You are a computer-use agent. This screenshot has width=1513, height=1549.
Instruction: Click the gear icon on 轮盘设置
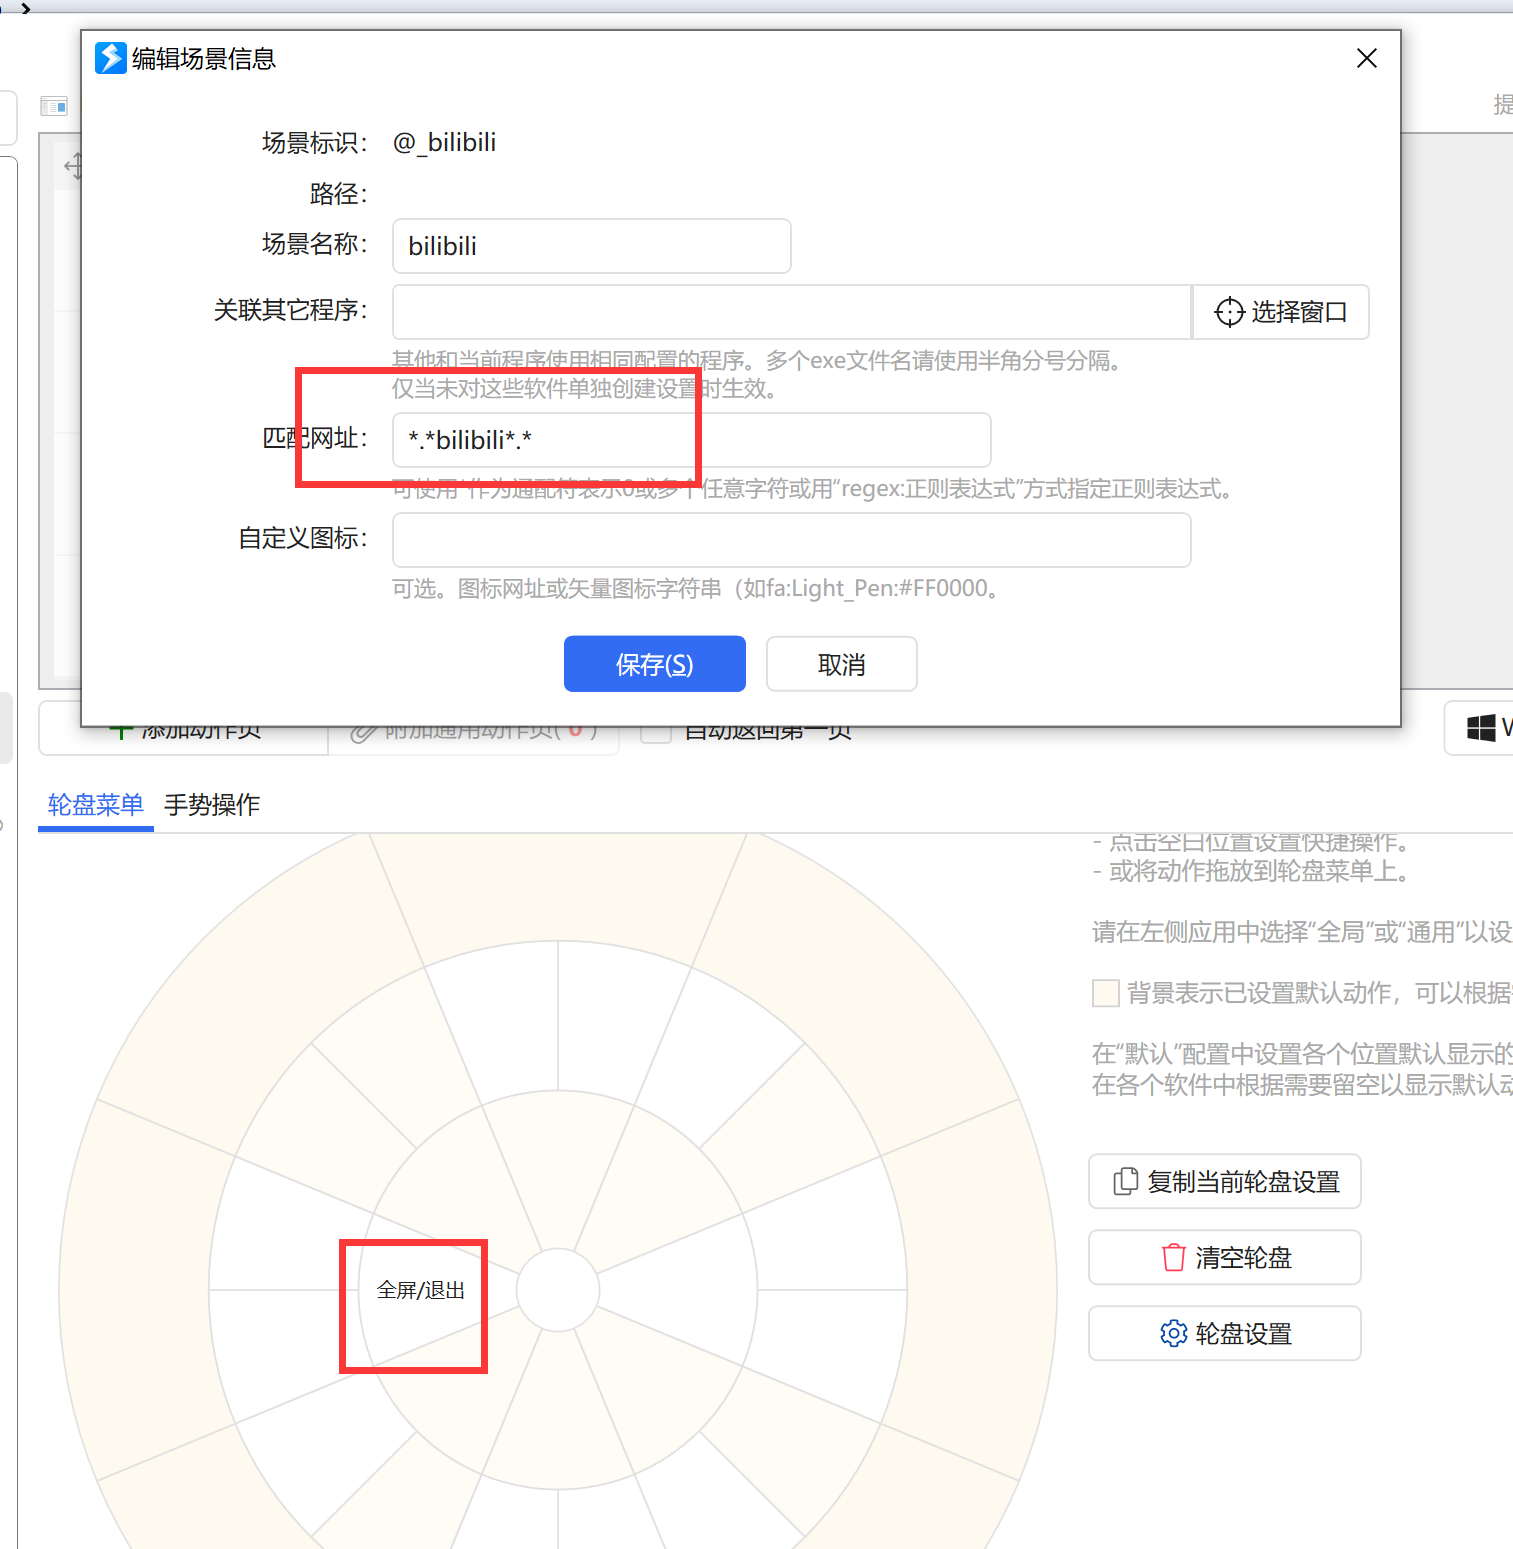1174,1334
